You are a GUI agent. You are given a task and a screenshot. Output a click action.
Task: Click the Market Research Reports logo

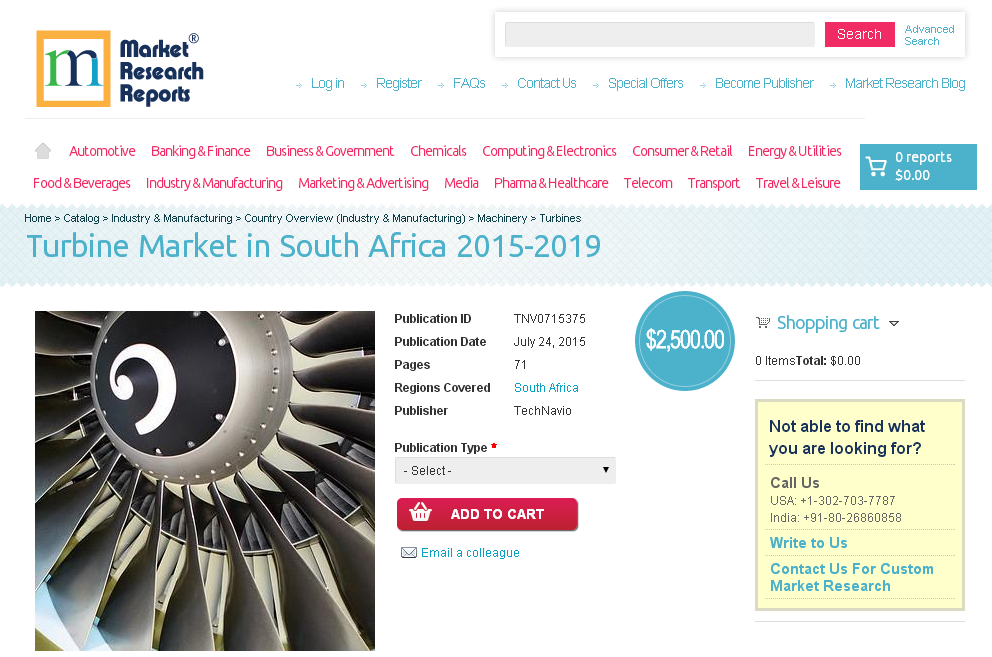(x=119, y=67)
